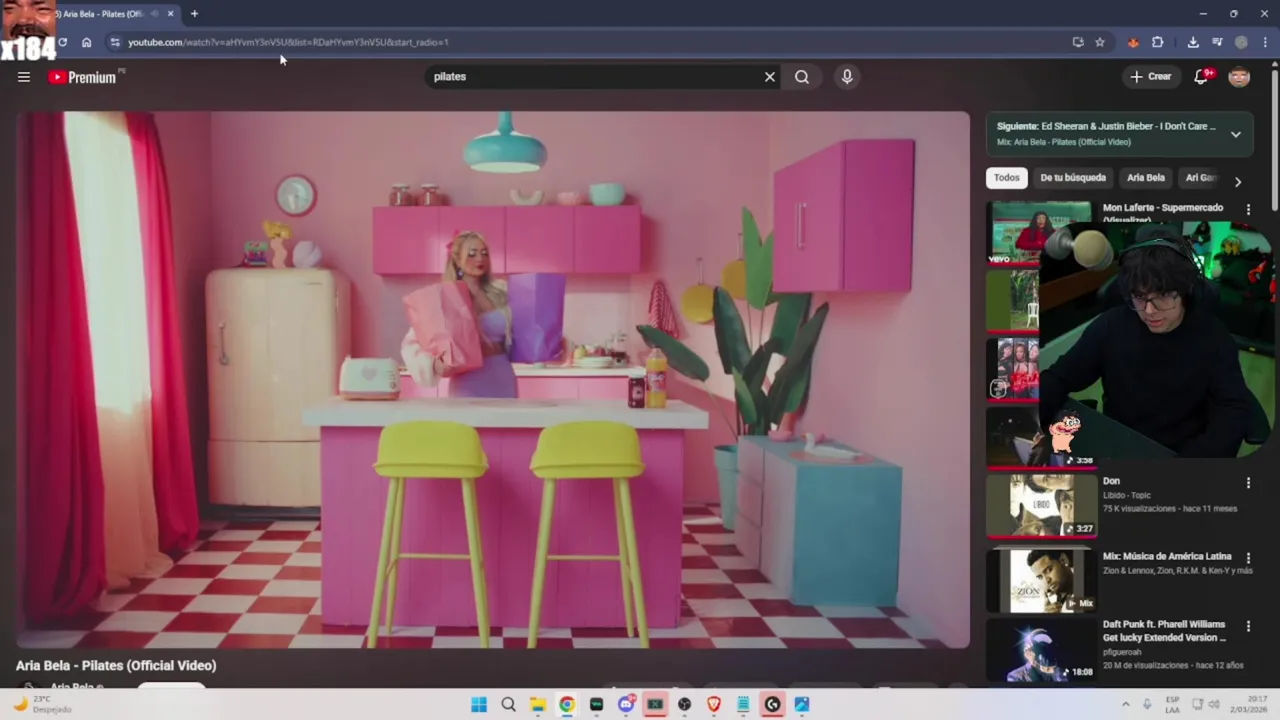
Task: Select the Todos filter chip
Action: [x=1007, y=178]
